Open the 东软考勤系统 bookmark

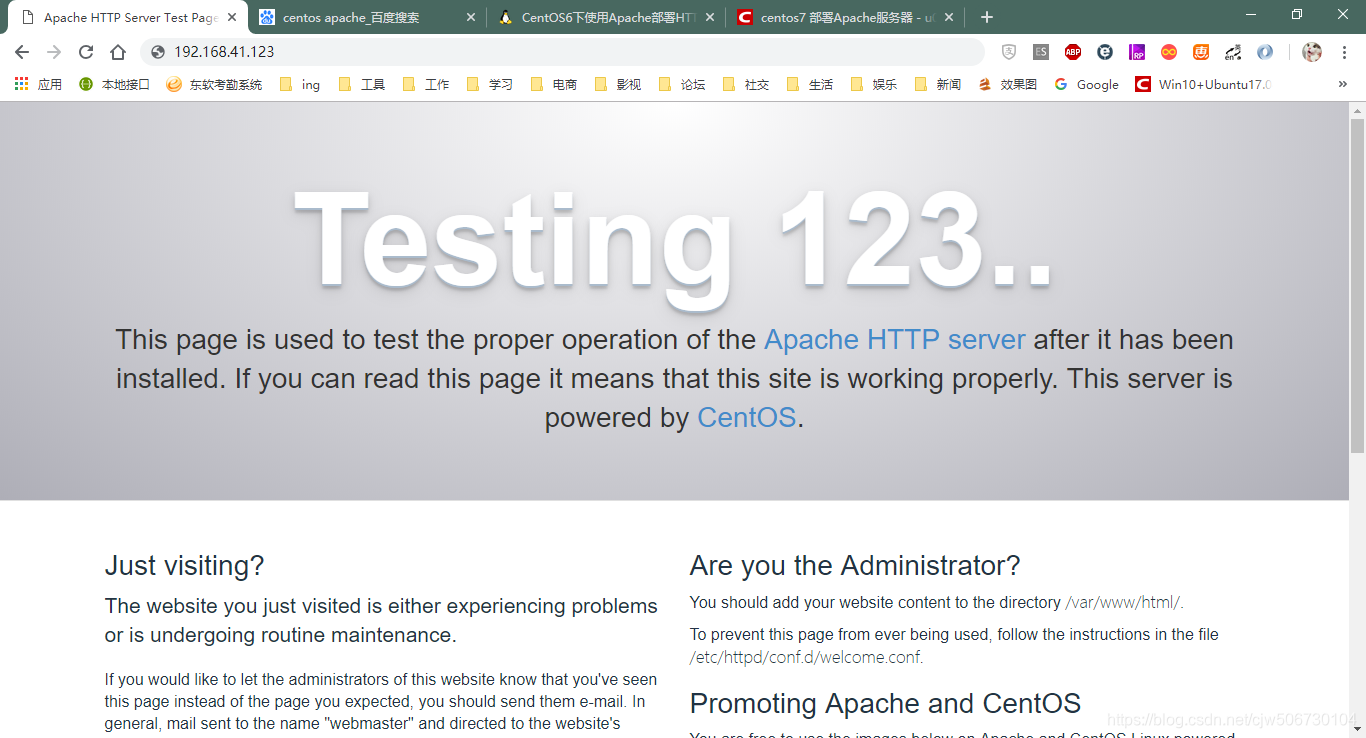tap(214, 85)
